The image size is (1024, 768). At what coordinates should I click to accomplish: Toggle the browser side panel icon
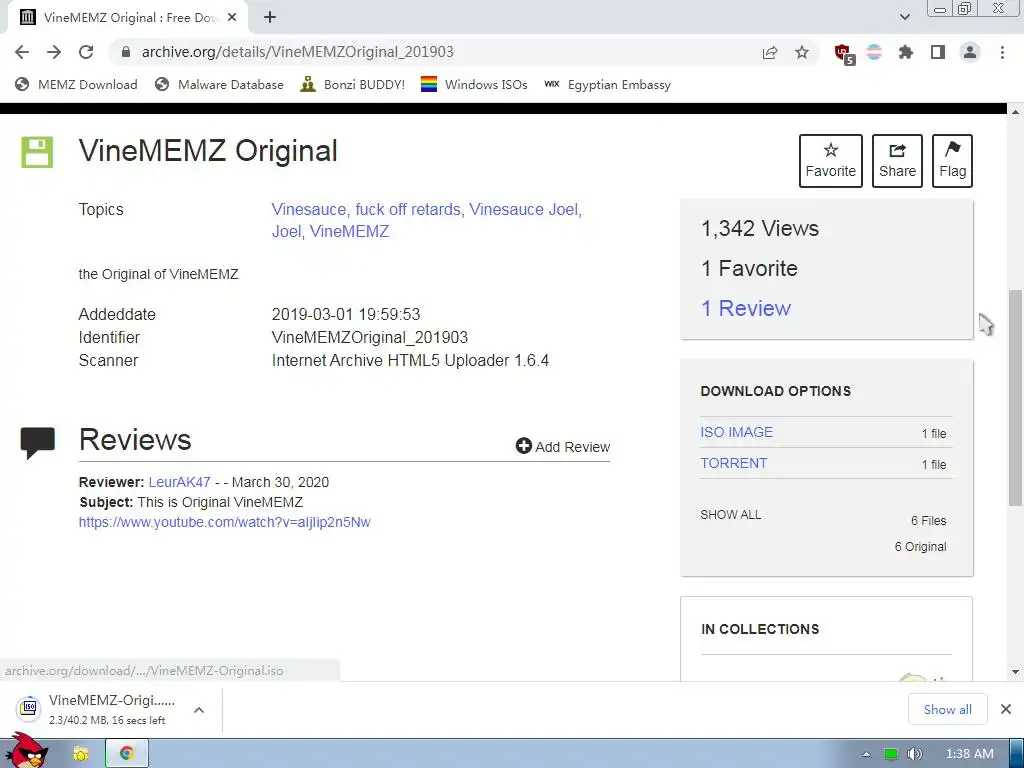coord(938,52)
